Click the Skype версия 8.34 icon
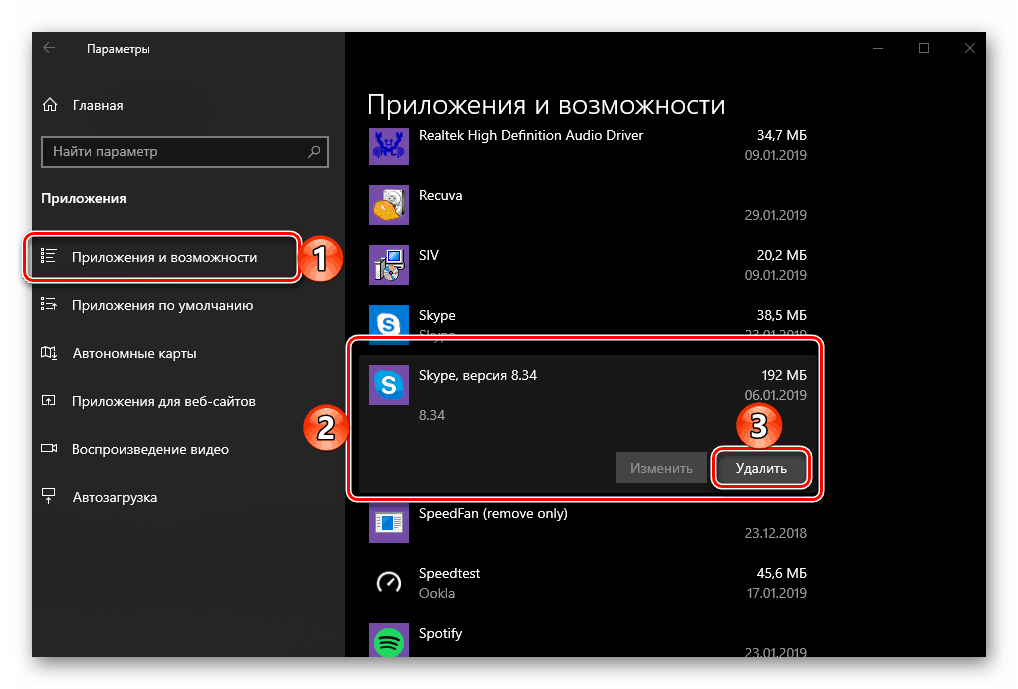Image resolution: width=1018 pixels, height=689 pixels. pyautogui.click(x=389, y=384)
